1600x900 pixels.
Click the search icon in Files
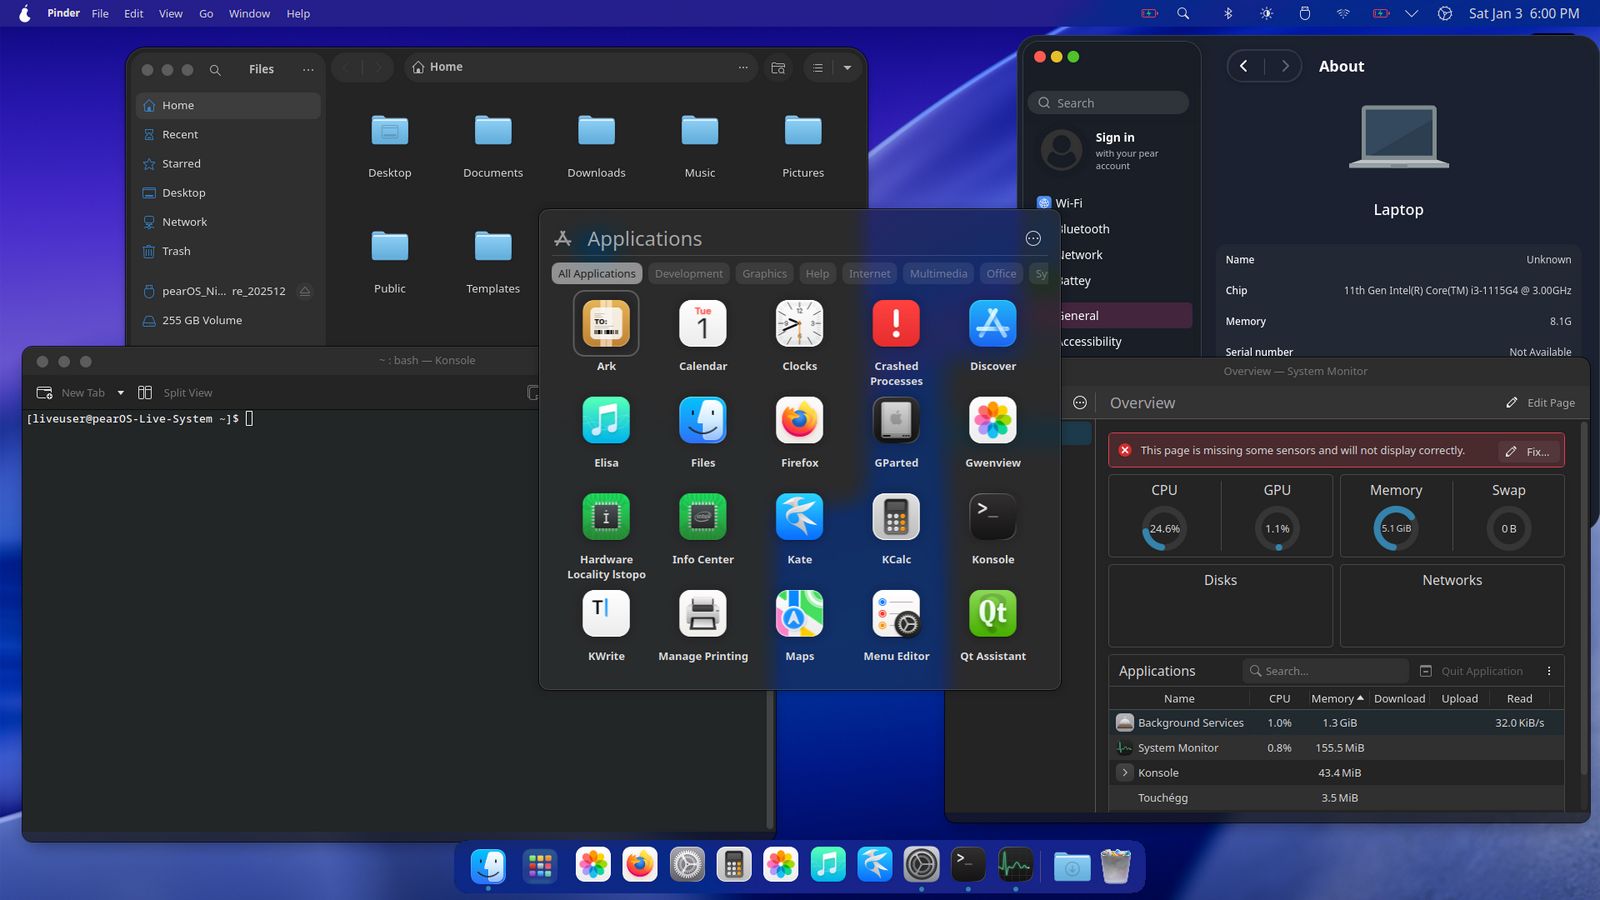point(215,70)
